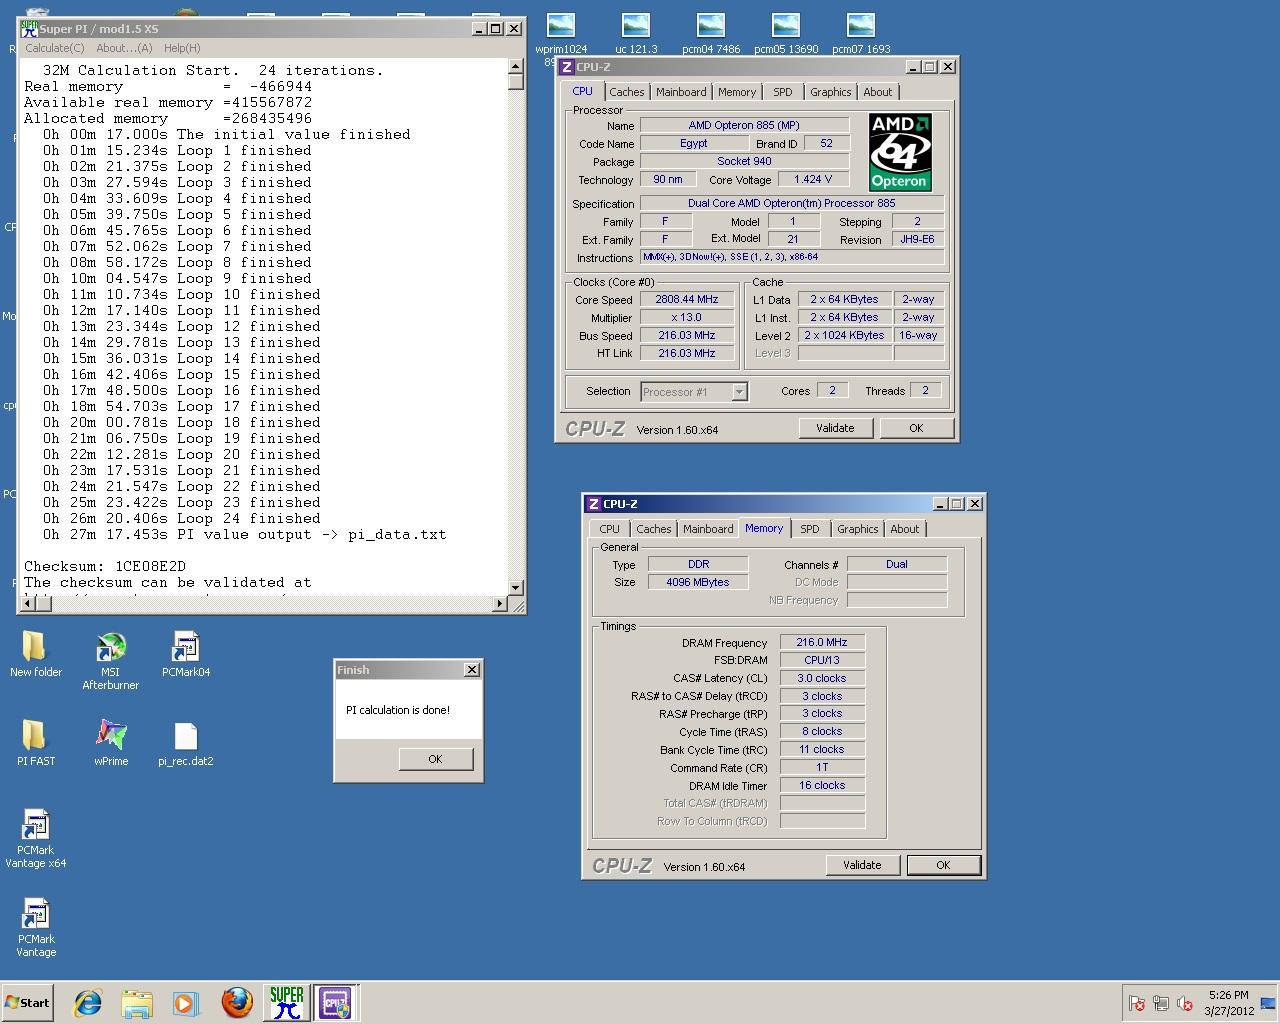Open the wprim1024 desktop image file
The image size is (1280, 1024).
click(561, 33)
